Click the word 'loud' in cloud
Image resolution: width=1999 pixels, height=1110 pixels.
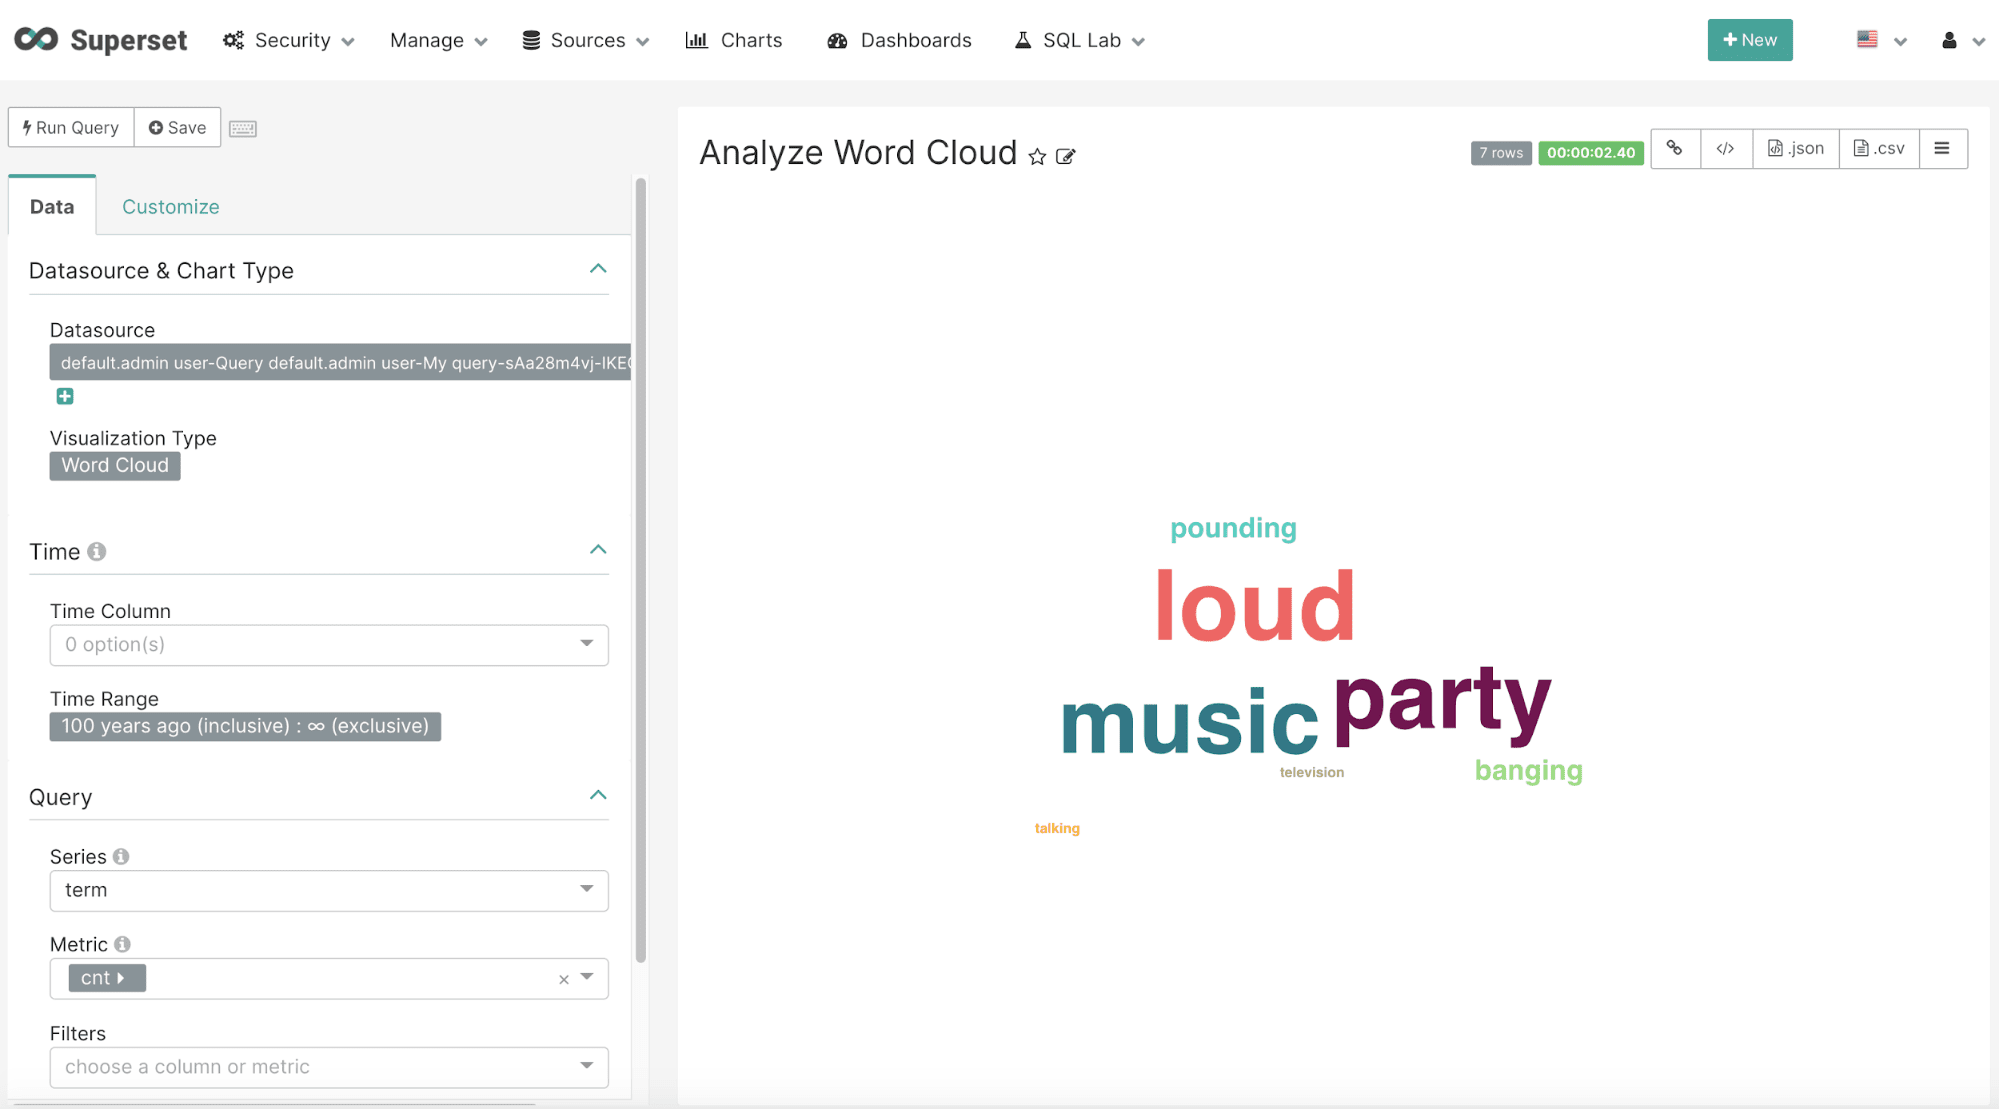click(1255, 606)
